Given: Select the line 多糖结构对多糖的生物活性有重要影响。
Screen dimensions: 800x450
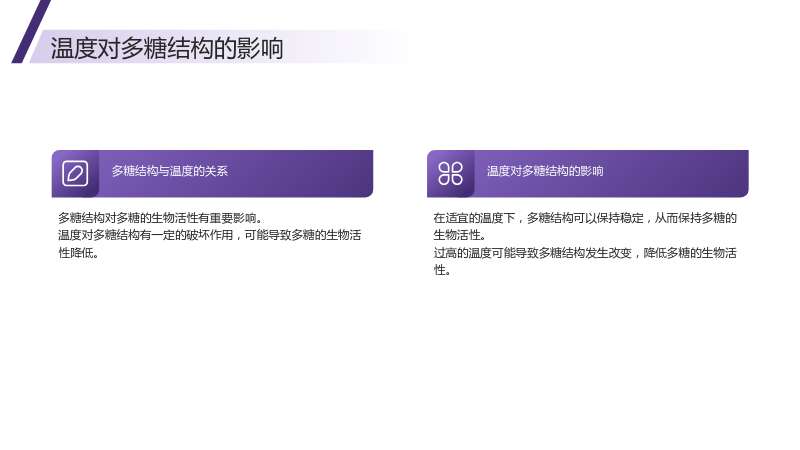Looking at the screenshot, I should 162,218.
